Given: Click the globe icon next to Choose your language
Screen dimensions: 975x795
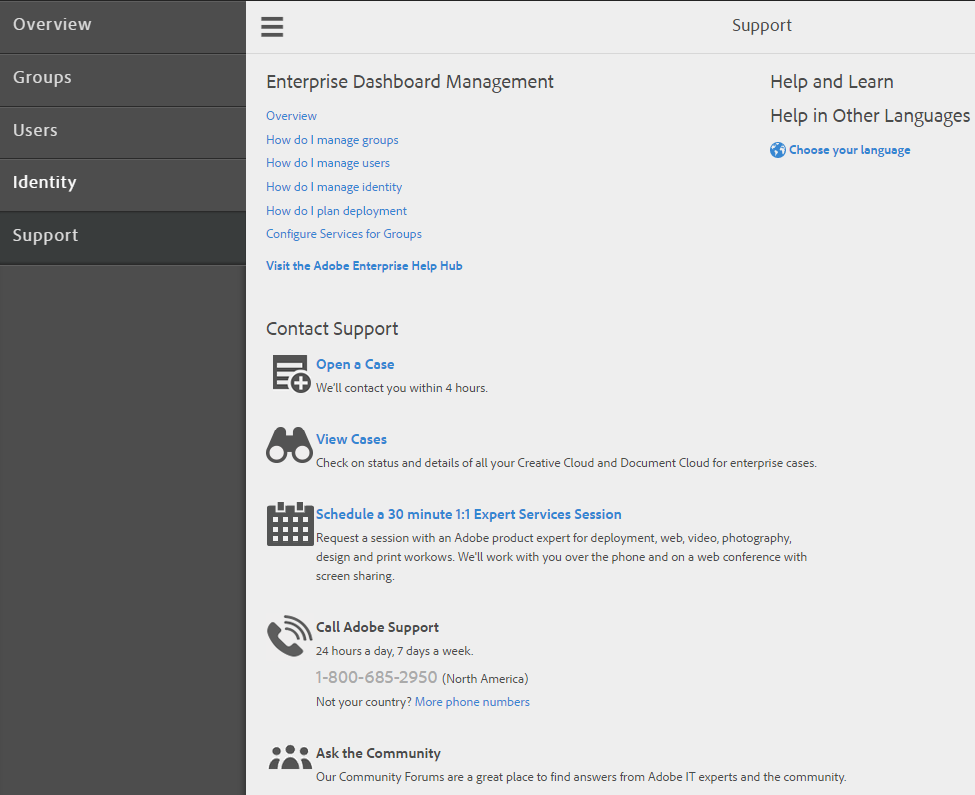Looking at the screenshot, I should click(777, 149).
